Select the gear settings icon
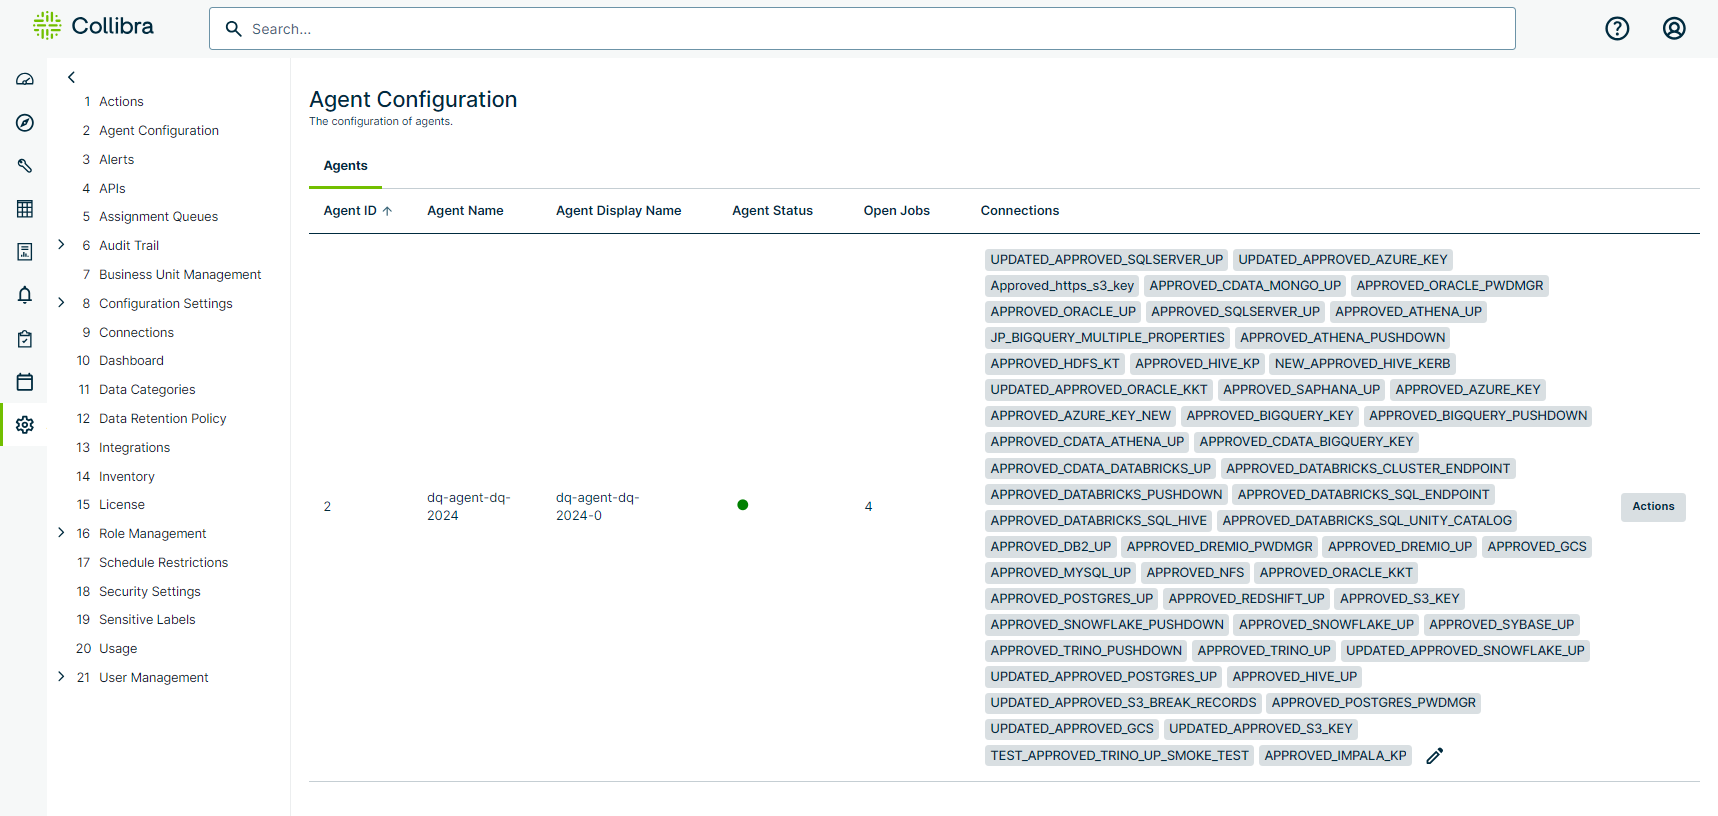This screenshot has width=1718, height=816. 25,425
